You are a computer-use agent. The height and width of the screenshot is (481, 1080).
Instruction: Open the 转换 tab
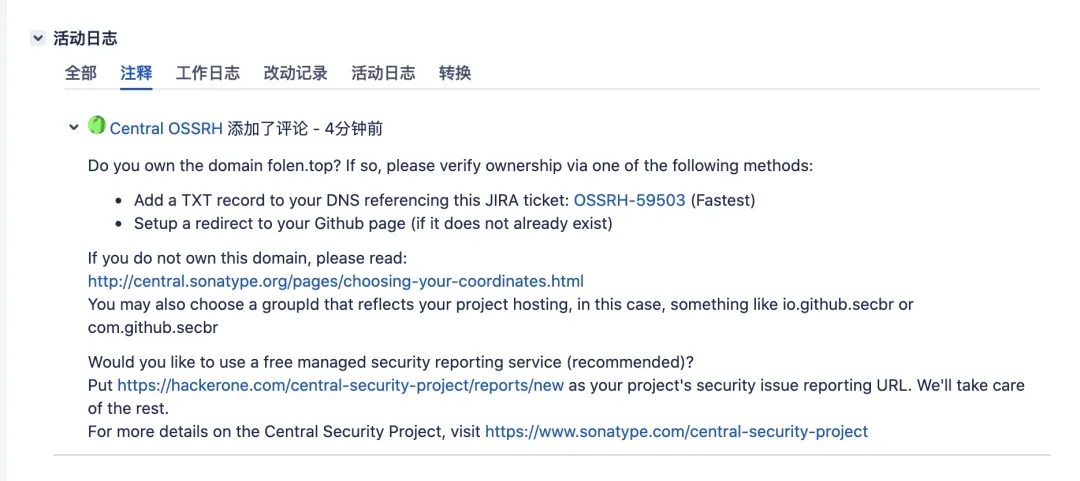(x=455, y=73)
